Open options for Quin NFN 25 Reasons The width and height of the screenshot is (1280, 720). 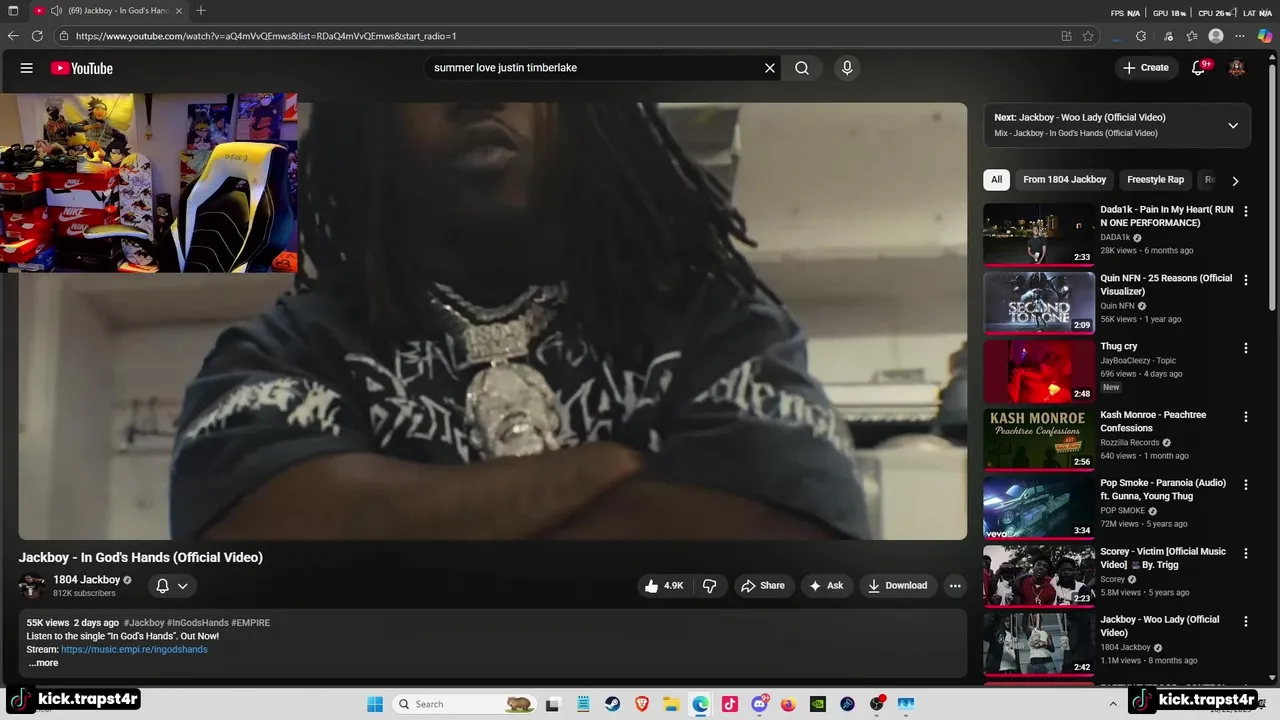point(1246,280)
